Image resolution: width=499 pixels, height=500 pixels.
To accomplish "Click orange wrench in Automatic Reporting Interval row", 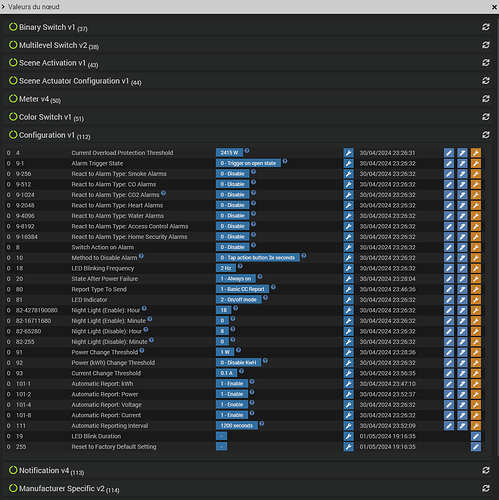I will [476, 426].
